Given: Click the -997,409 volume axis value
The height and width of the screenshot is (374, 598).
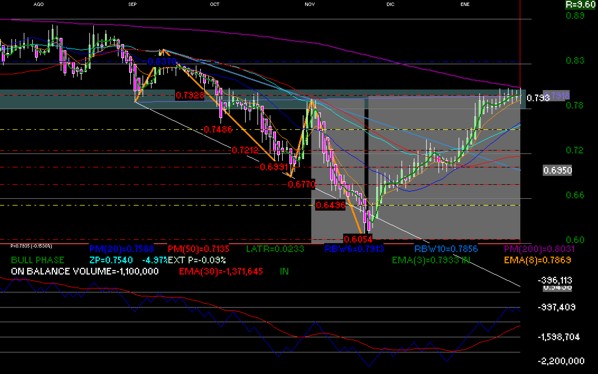Looking at the screenshot, I should 556,307.
